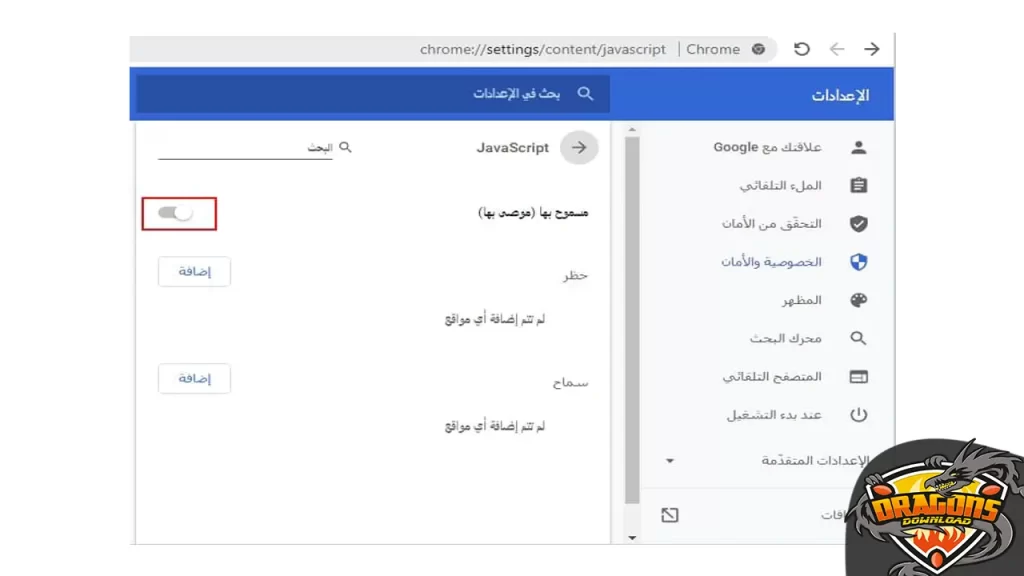
Task: Open عند بدء التشغيل startup settings icon
Action: tap(858, 414)
